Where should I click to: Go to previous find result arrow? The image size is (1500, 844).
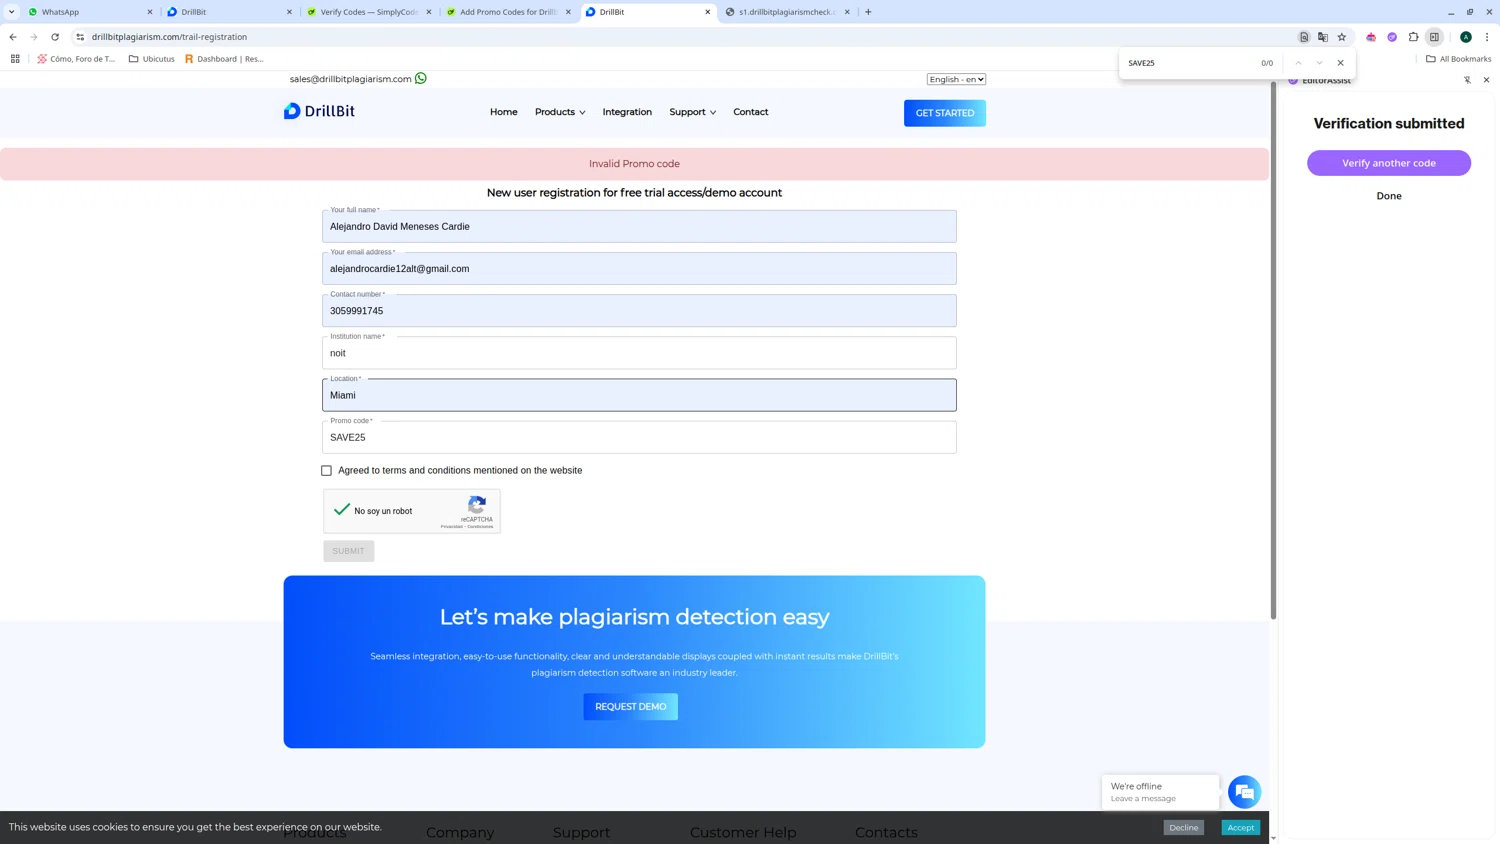(1298, 63)
